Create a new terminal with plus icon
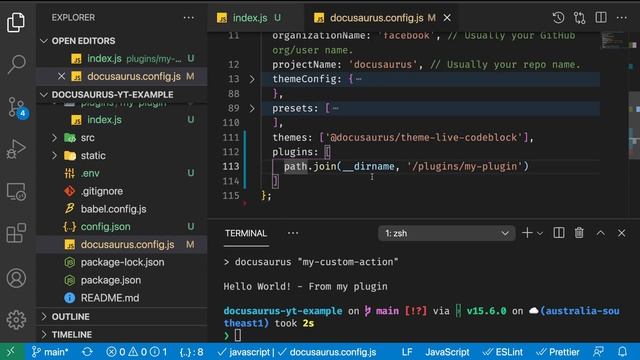 (x=527, y=233)
